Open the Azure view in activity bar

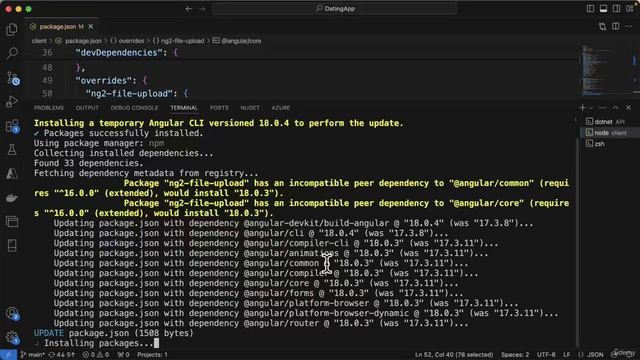[12, 173]
